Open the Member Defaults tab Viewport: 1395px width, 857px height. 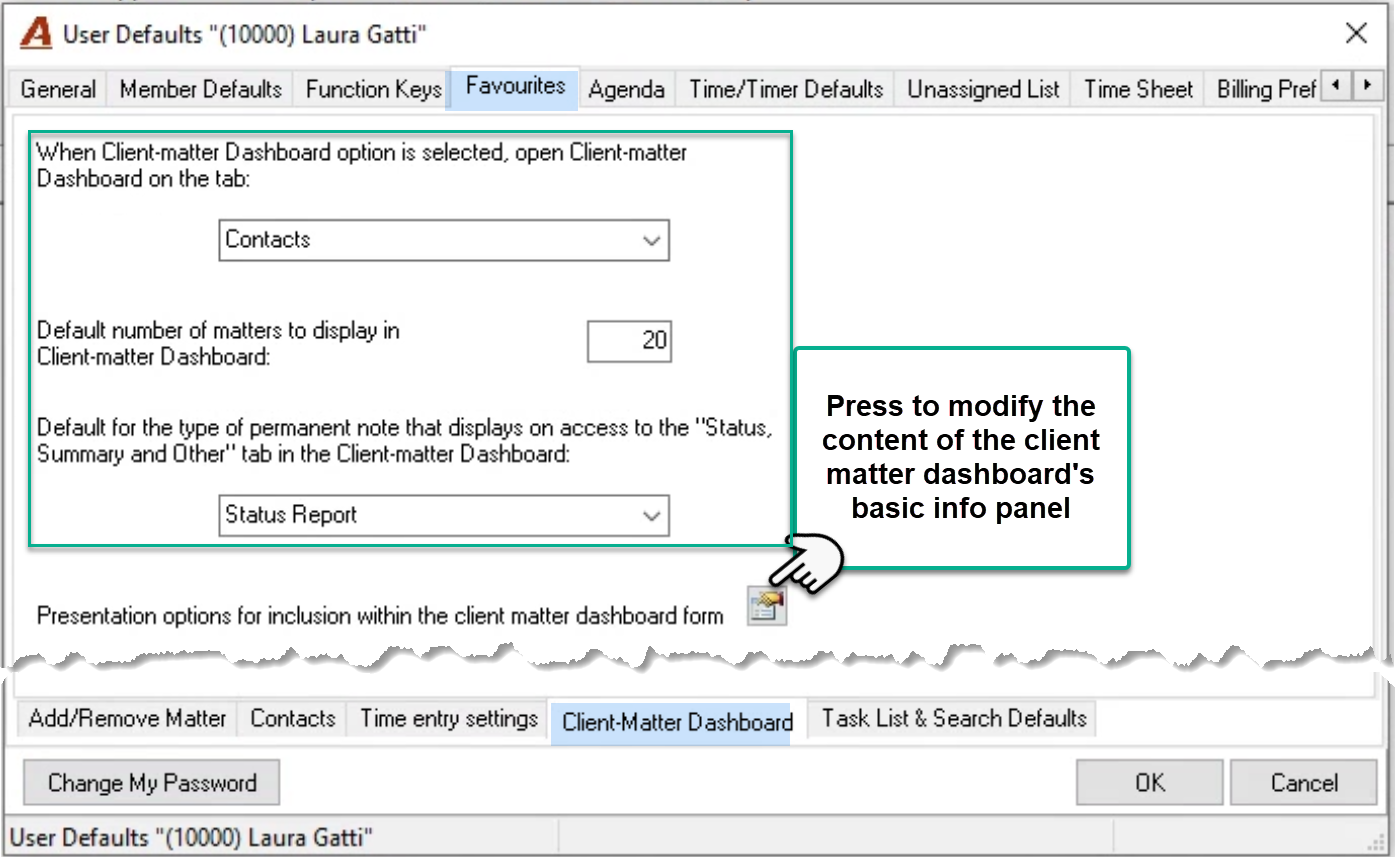pyautogui.click(x=200, y=89)
